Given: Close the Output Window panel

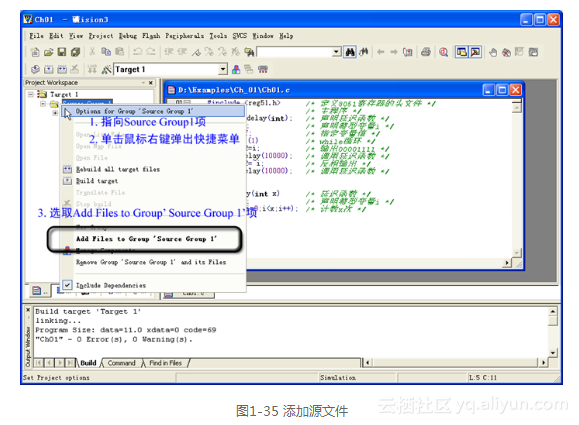Looking at the screenshot, I should click(28, 309).
